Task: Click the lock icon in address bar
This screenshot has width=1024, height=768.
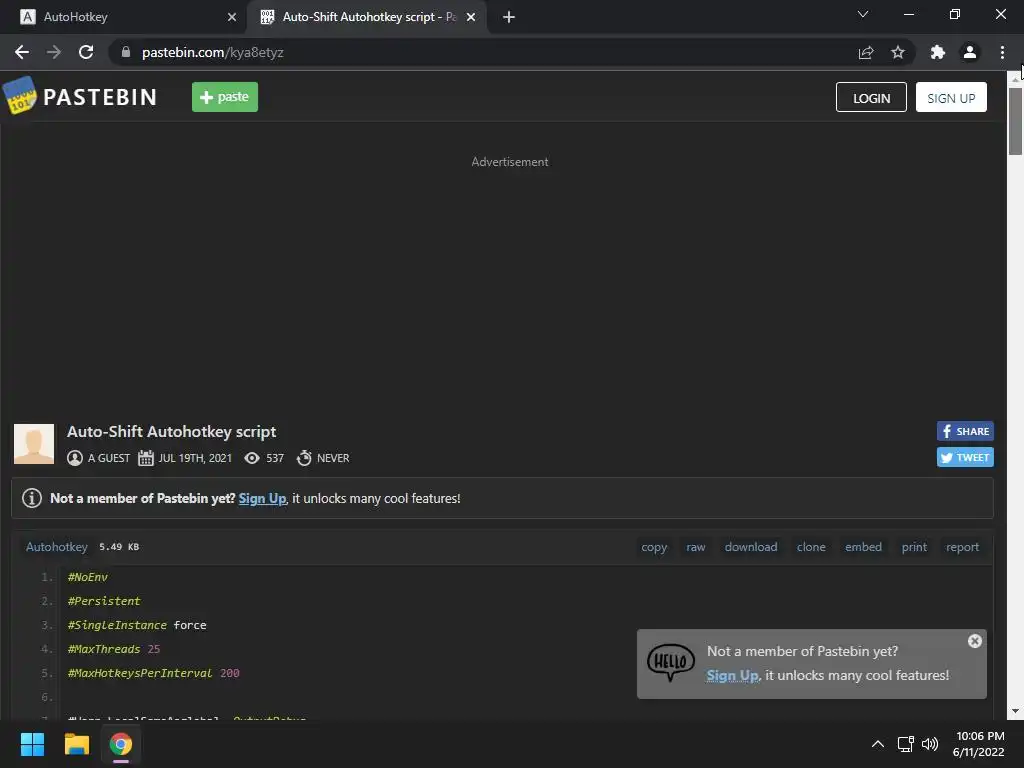Action: click(x=125, y=52)
